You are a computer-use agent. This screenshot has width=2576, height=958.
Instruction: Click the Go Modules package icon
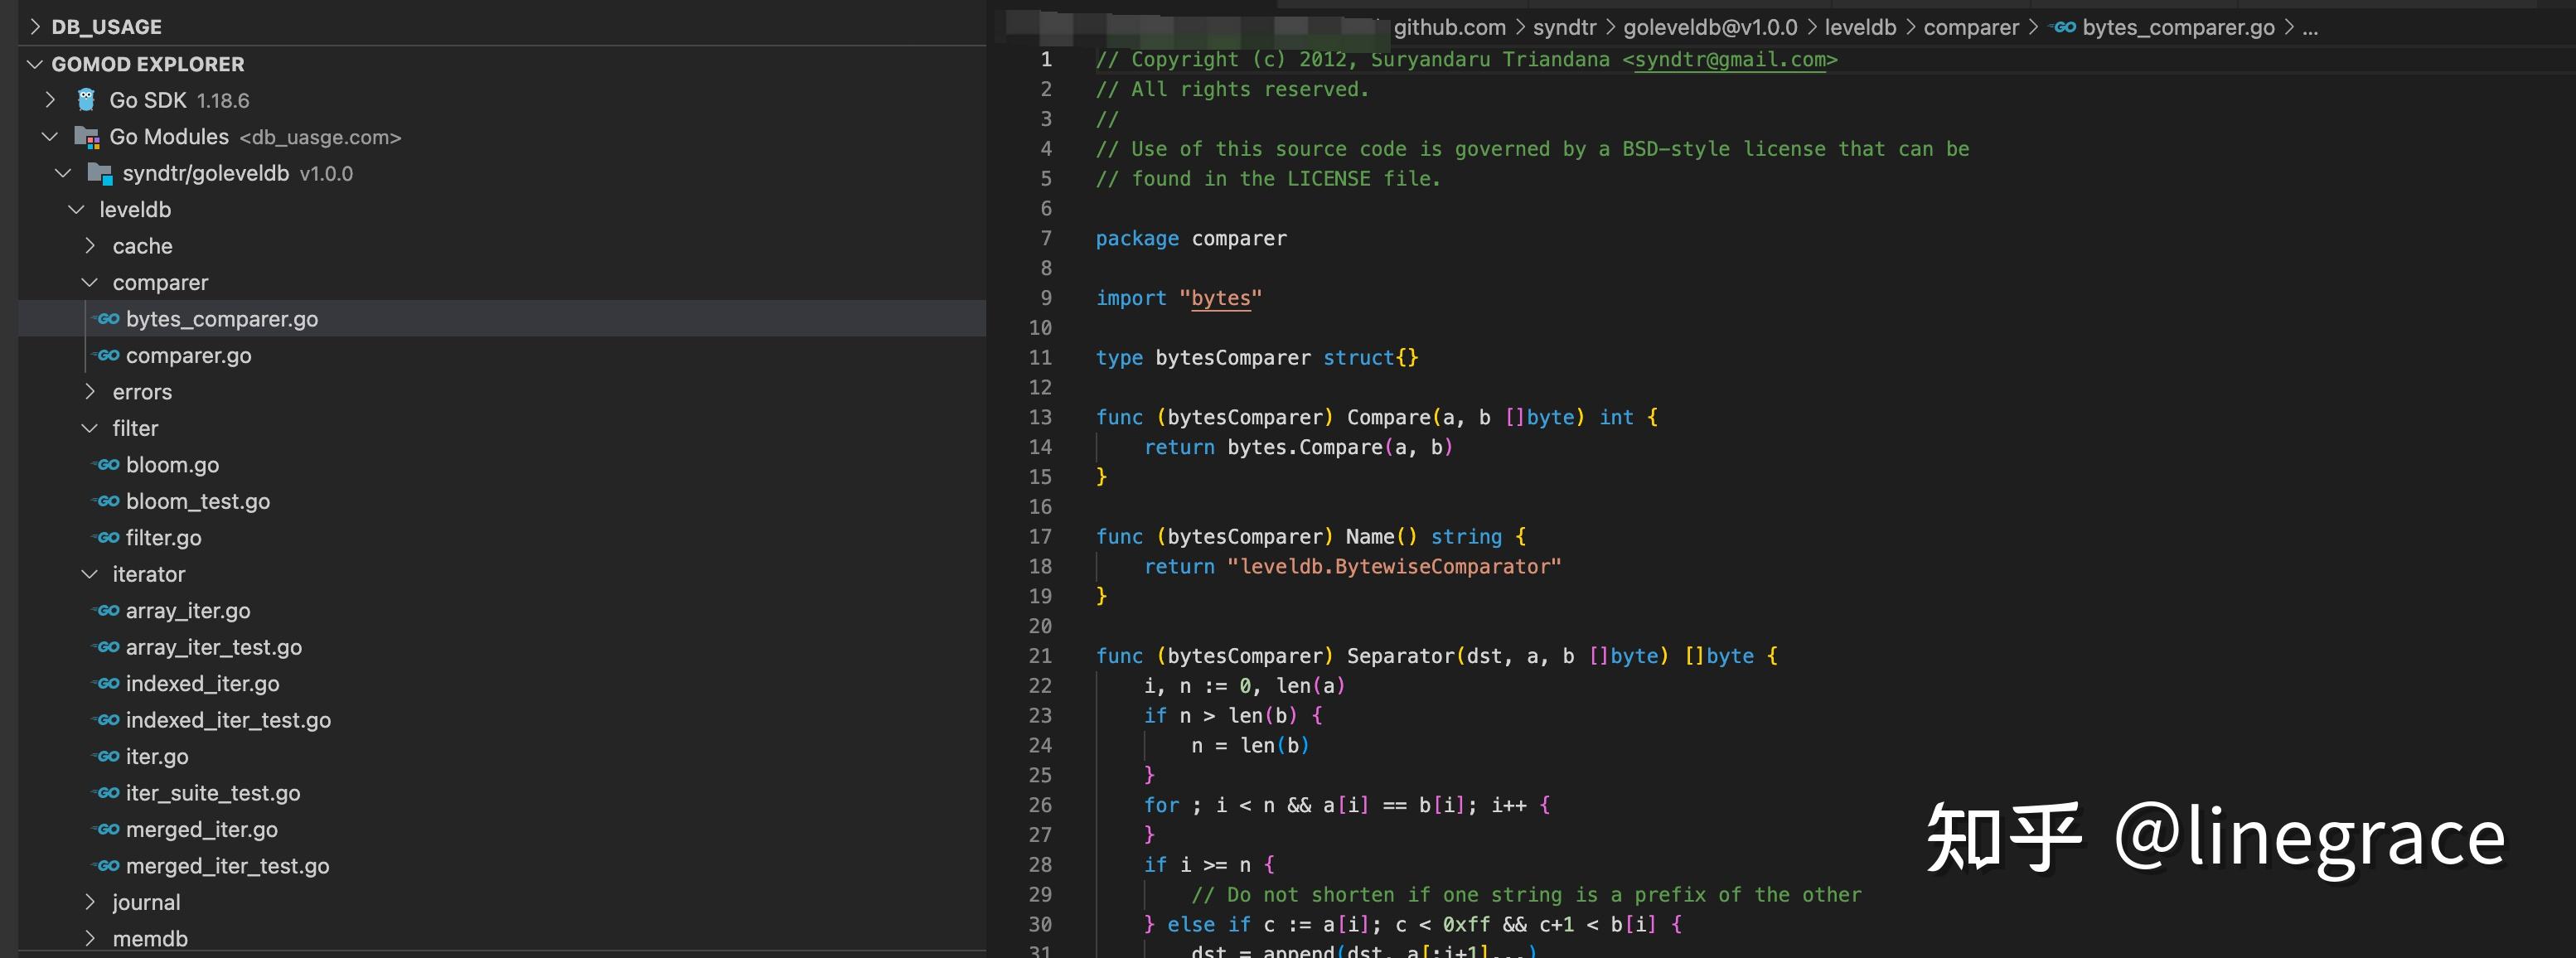[x=85, y=137]
